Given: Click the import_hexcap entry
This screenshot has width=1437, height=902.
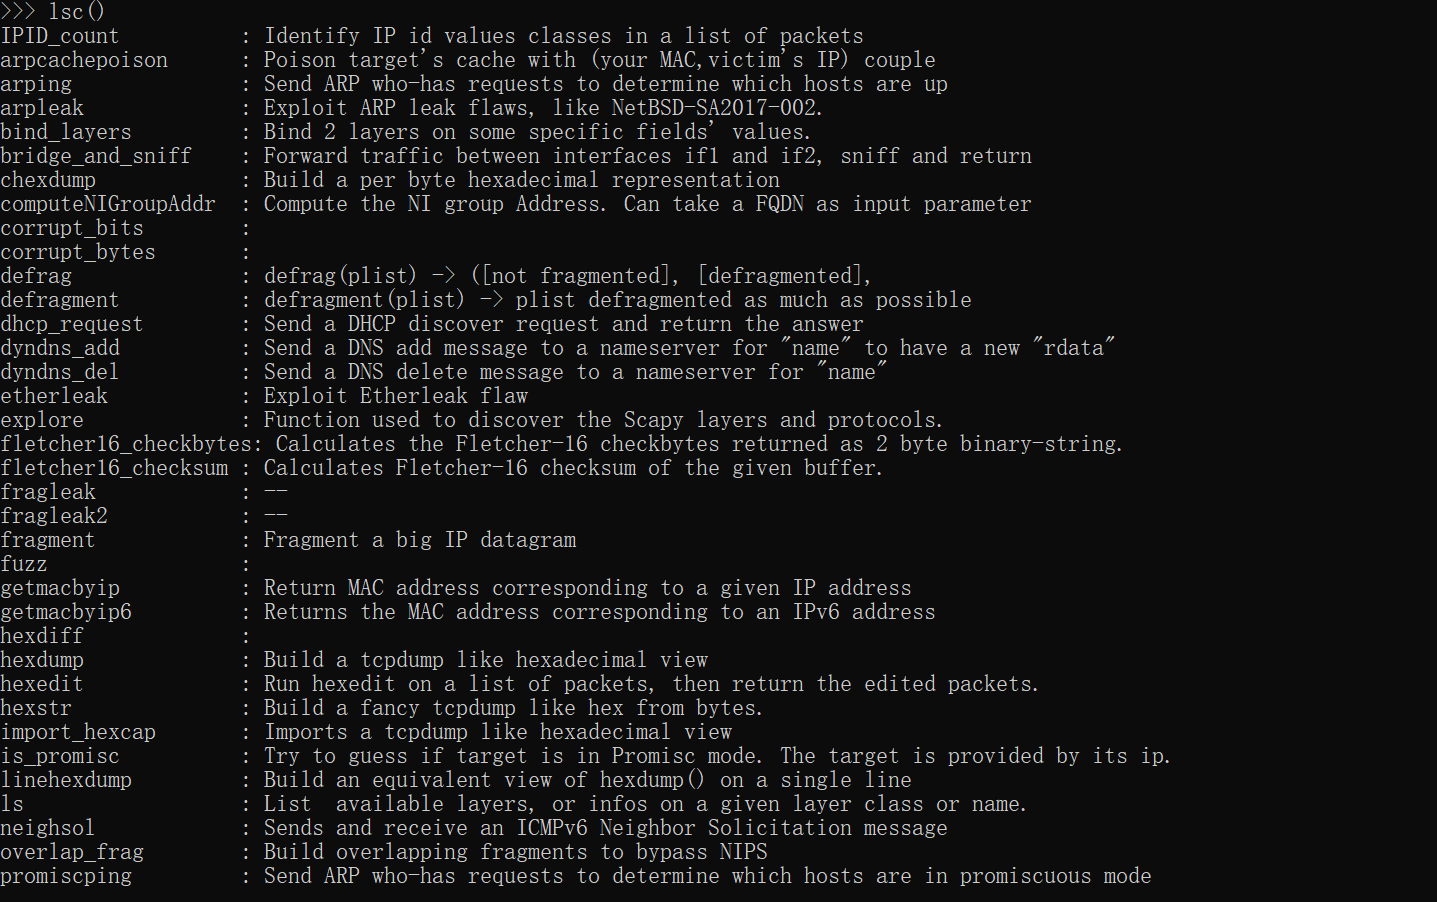Looking at the screenshot, I should click(x=78, y=732).
